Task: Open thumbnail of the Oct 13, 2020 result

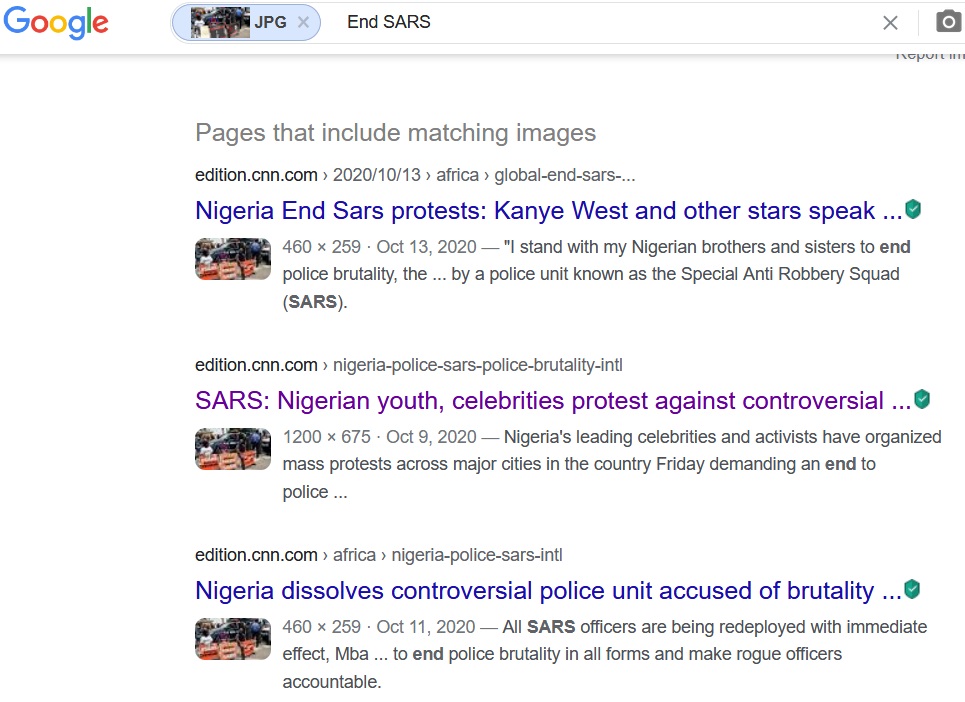Action: click(x=233, y=259)
